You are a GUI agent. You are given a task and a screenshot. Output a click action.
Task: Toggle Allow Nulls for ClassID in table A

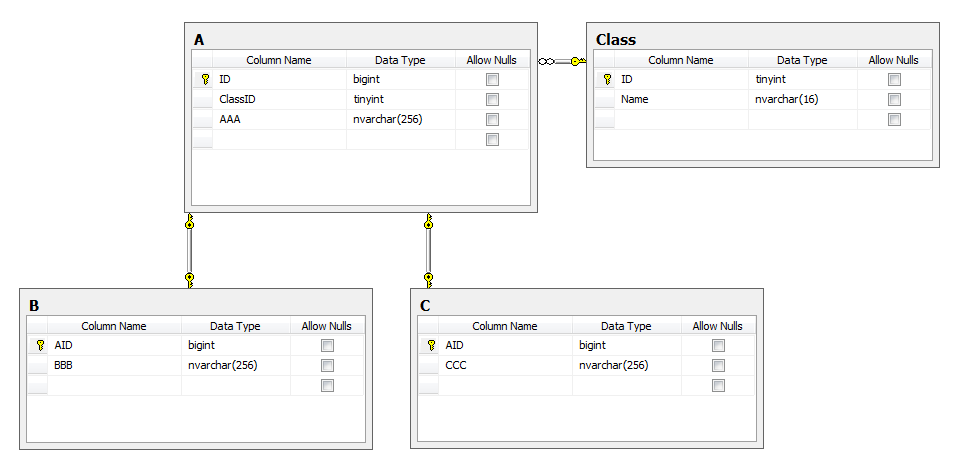click(492, 99)
